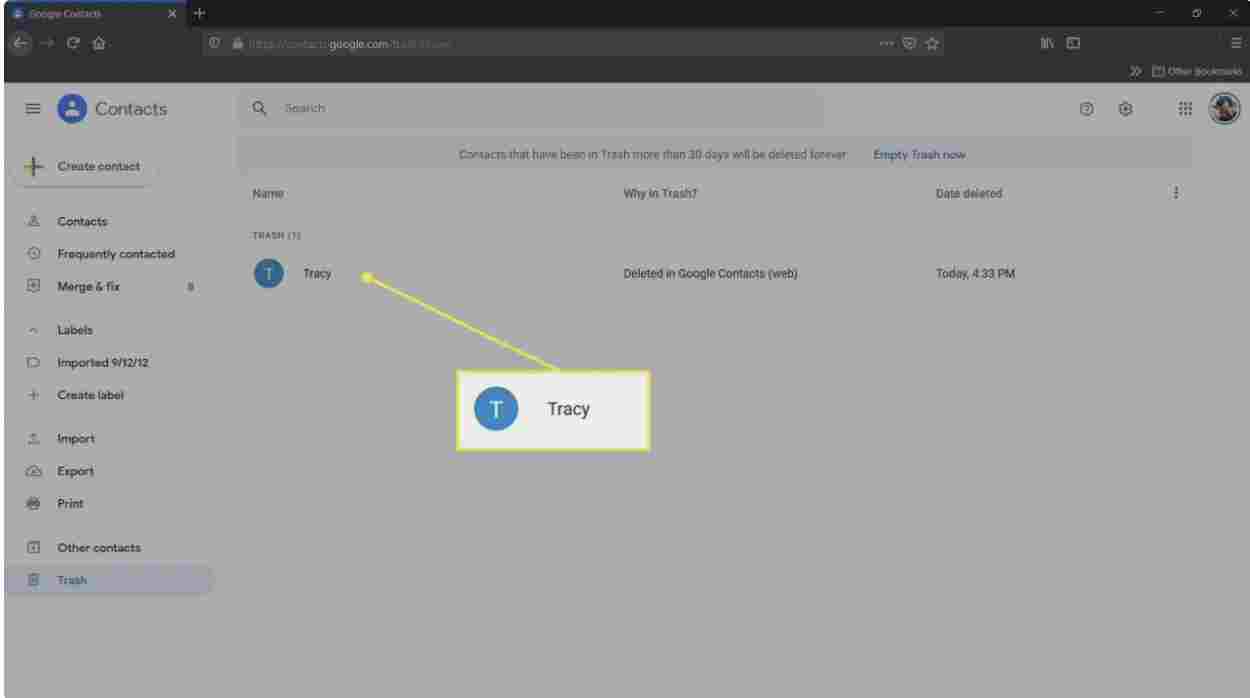Select the Google Contacts browser tab

(95, 13)
